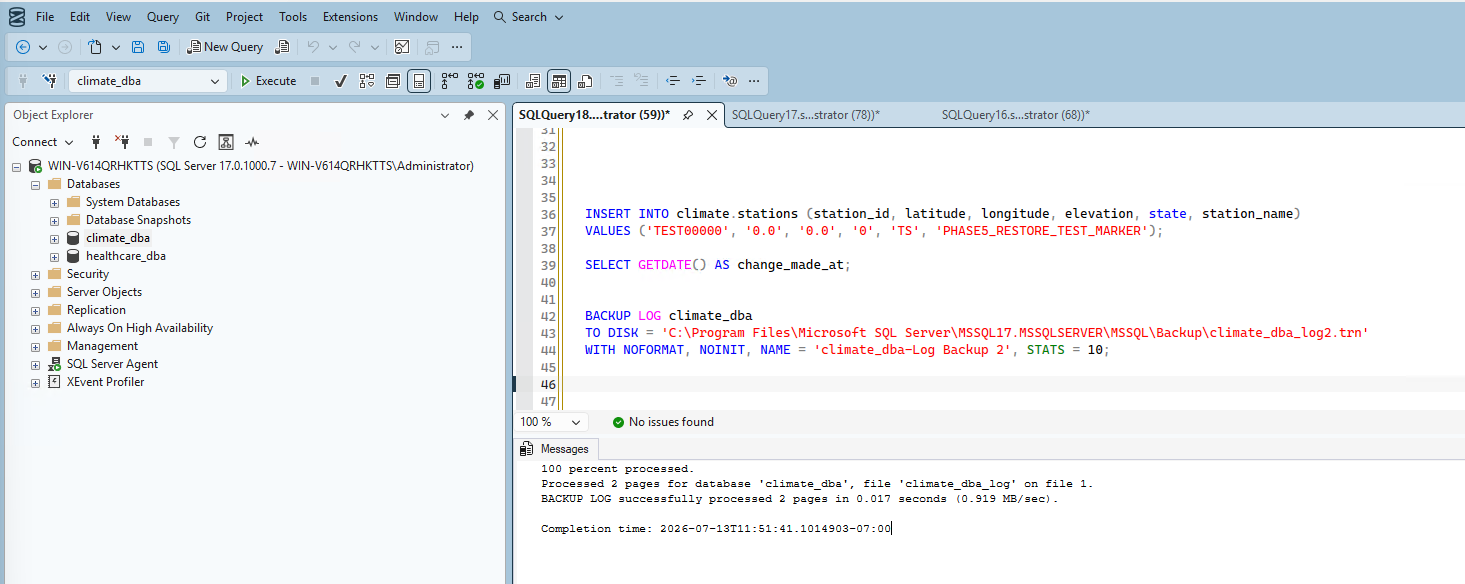Click the No issues found indicator
This screenshot has height=584, width=1465.
click(663, 422)
